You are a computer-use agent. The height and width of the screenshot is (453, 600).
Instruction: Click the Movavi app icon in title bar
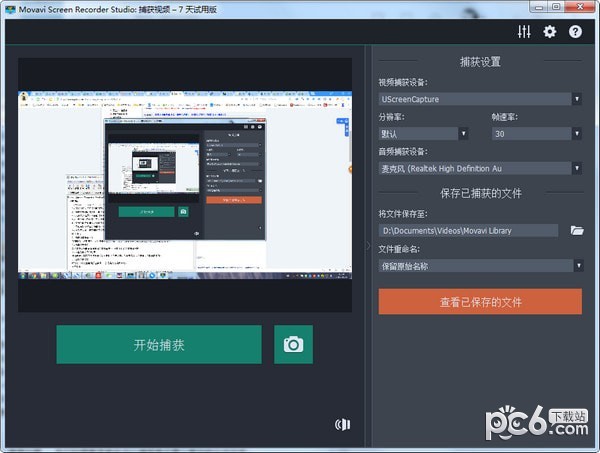(9, 9)
